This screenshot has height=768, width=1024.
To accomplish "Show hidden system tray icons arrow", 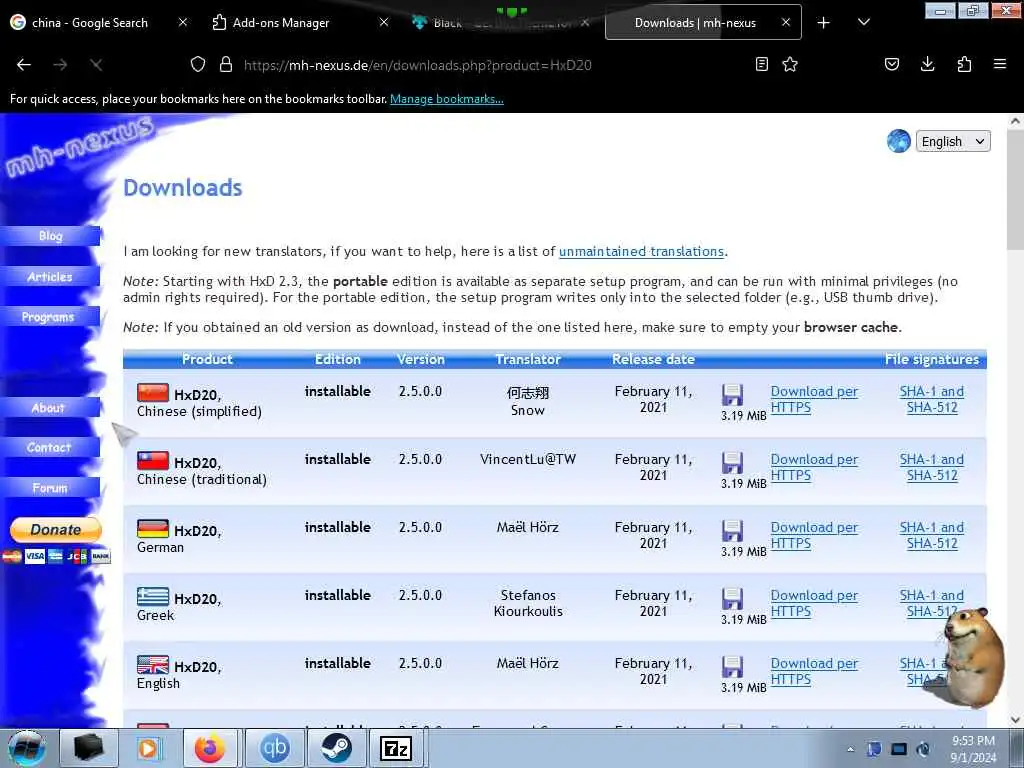I will pyautogui.click(x=850, y=749).
